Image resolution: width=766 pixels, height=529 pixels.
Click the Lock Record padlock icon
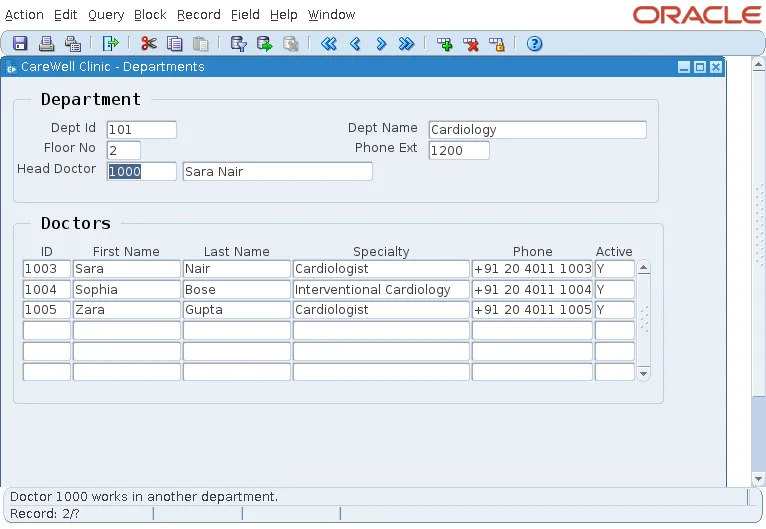coord(497,43)
